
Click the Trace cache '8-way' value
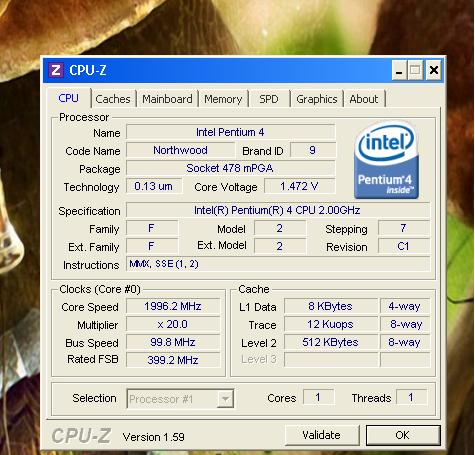point(405,324)
